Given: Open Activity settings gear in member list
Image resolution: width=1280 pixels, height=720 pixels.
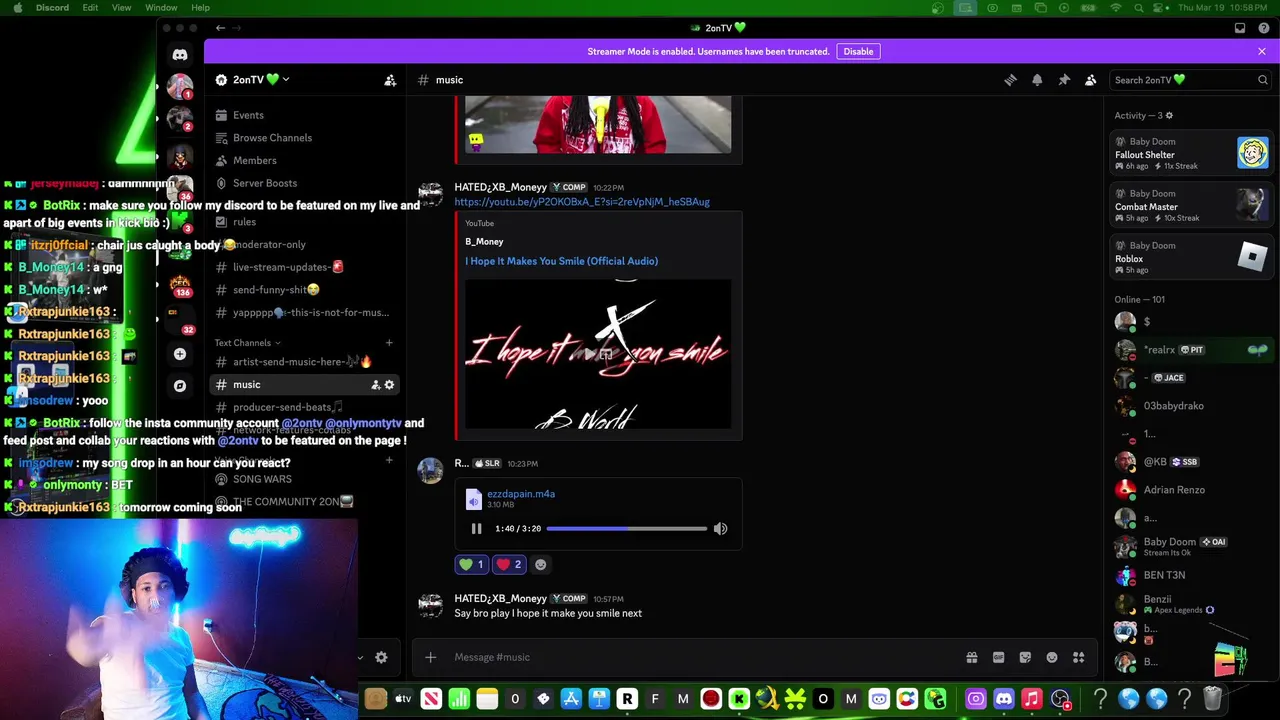Looking at the screenshot, I should 1169,116.
